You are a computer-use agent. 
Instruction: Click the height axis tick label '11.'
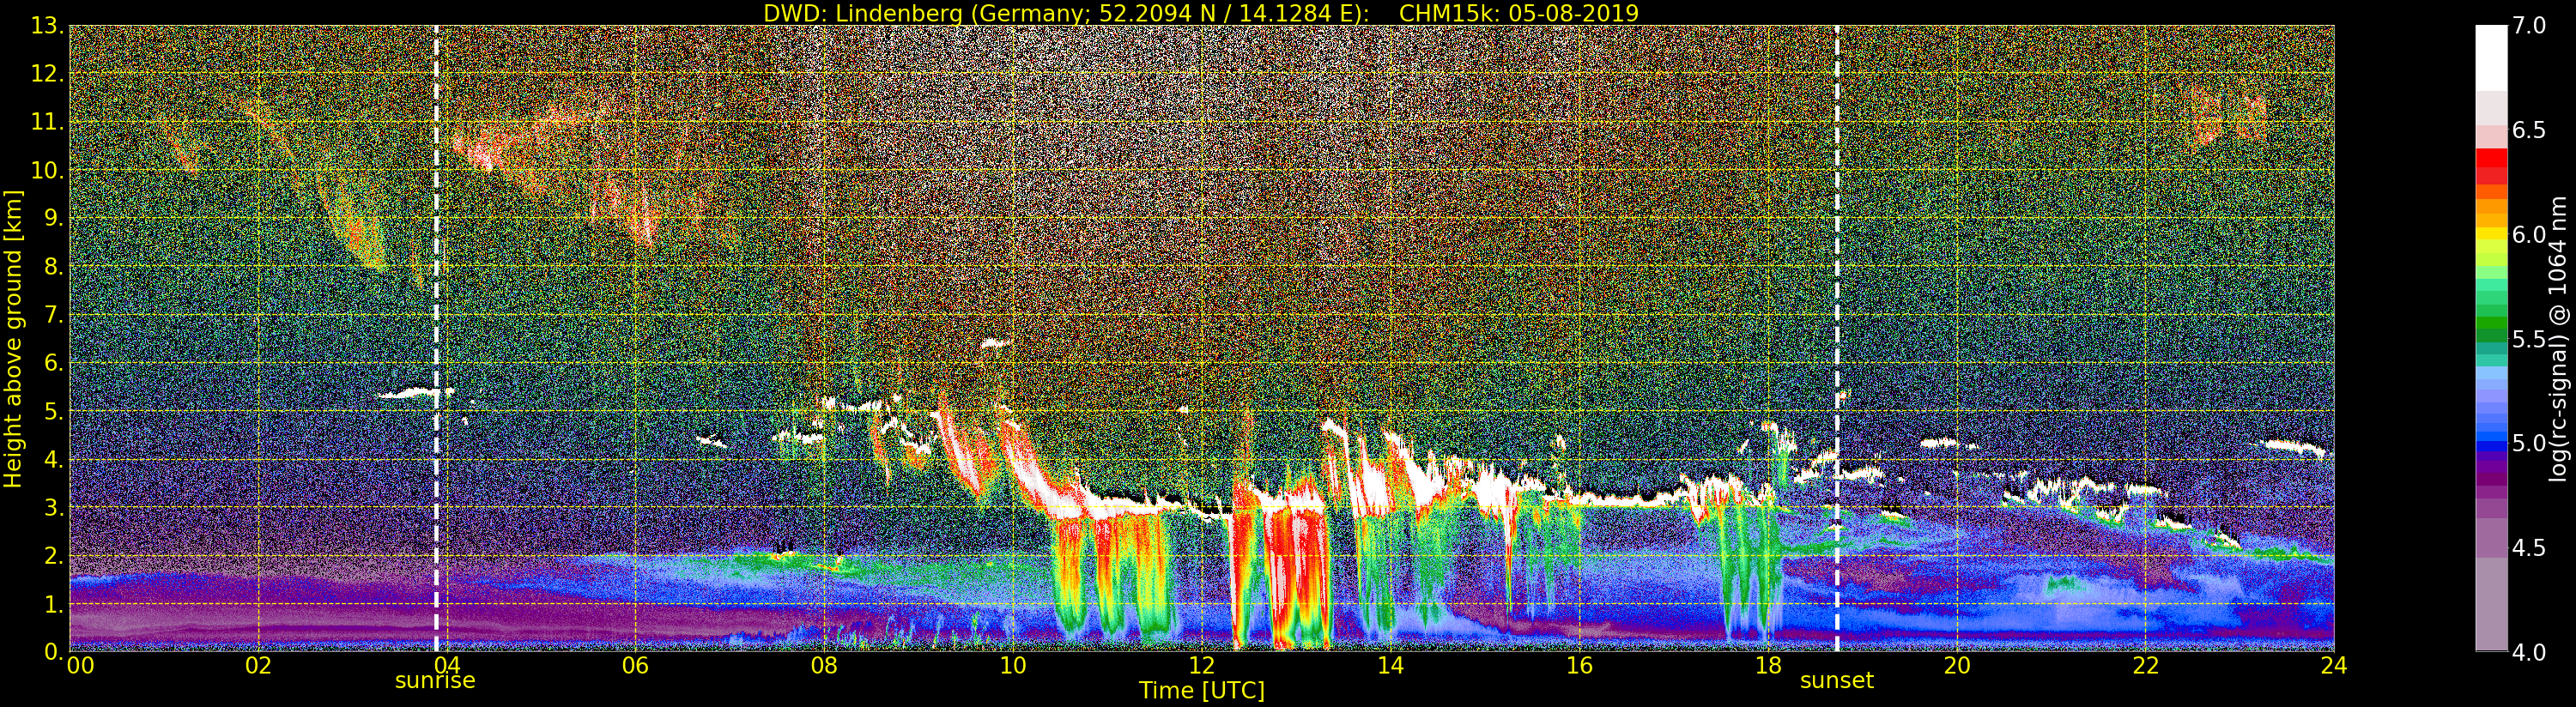tap(47, 122)
